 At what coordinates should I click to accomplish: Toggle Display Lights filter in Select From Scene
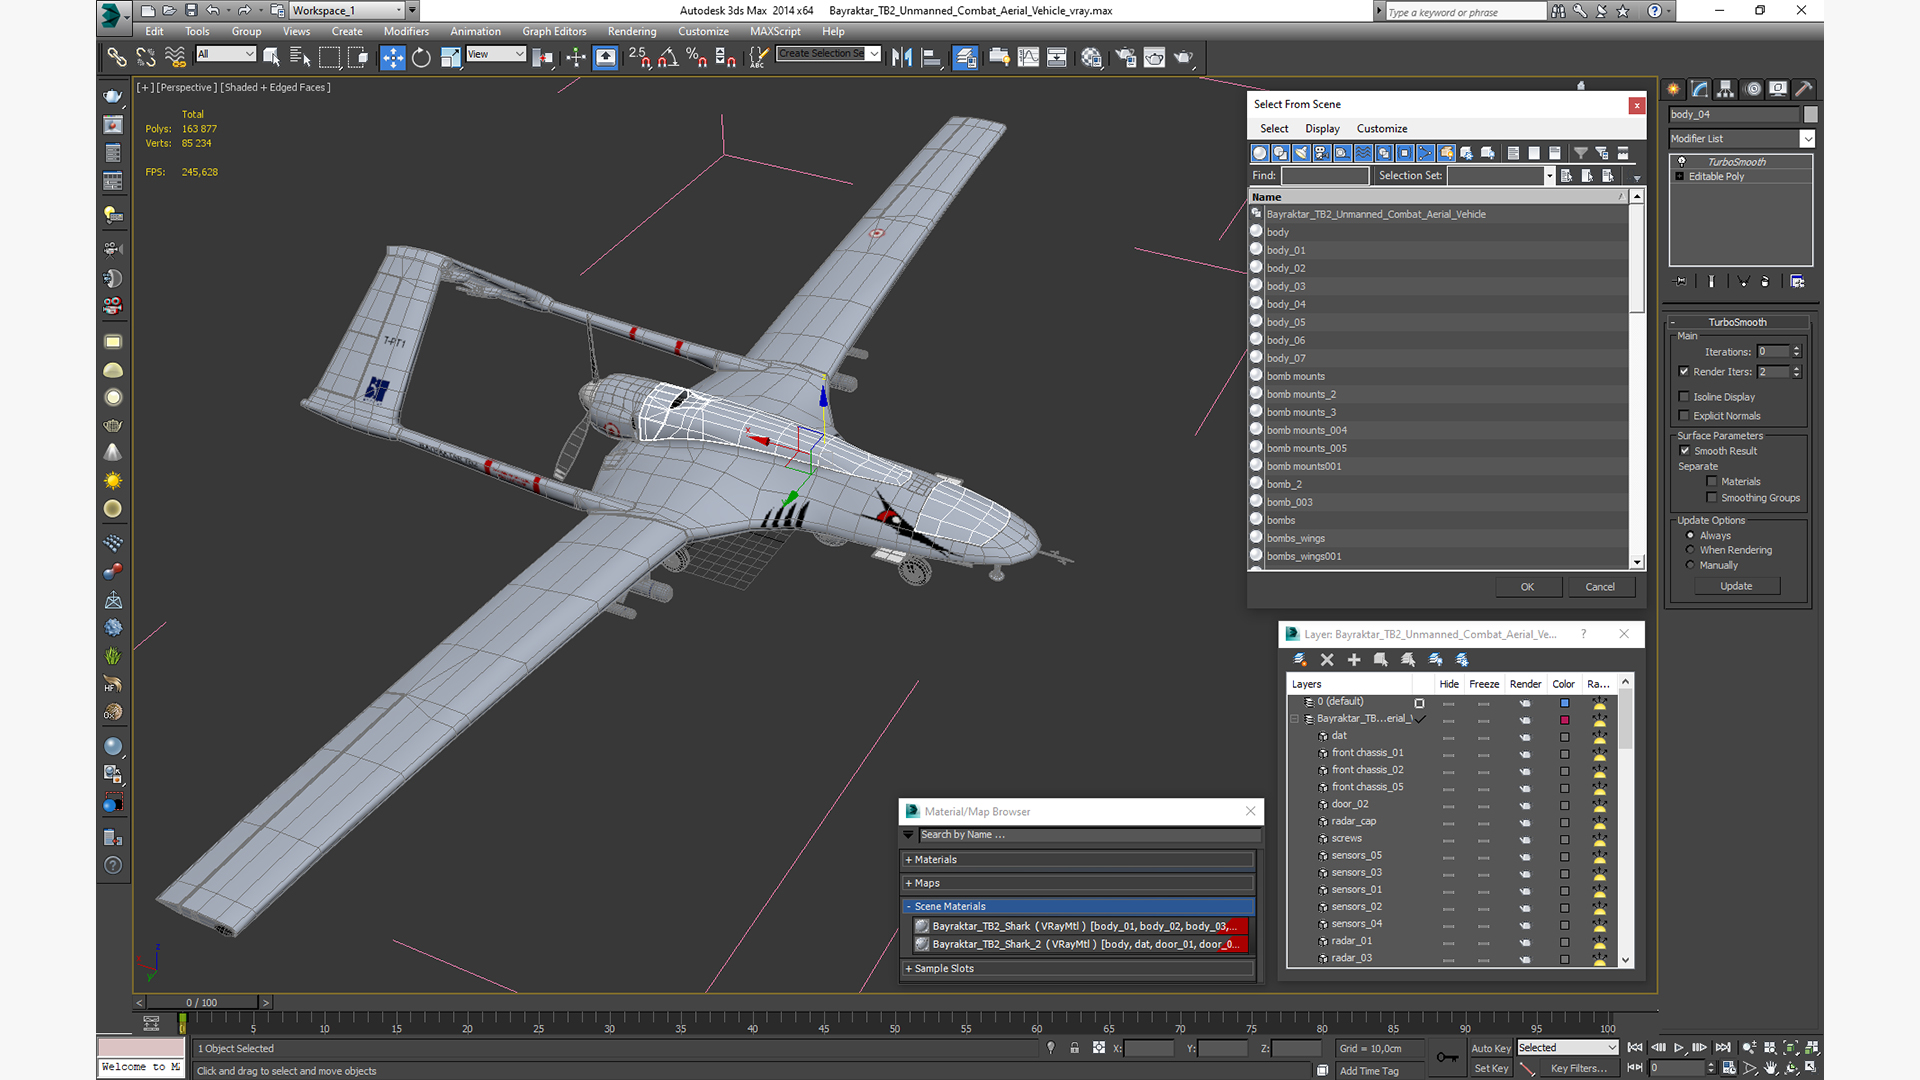coord(1301,153)
